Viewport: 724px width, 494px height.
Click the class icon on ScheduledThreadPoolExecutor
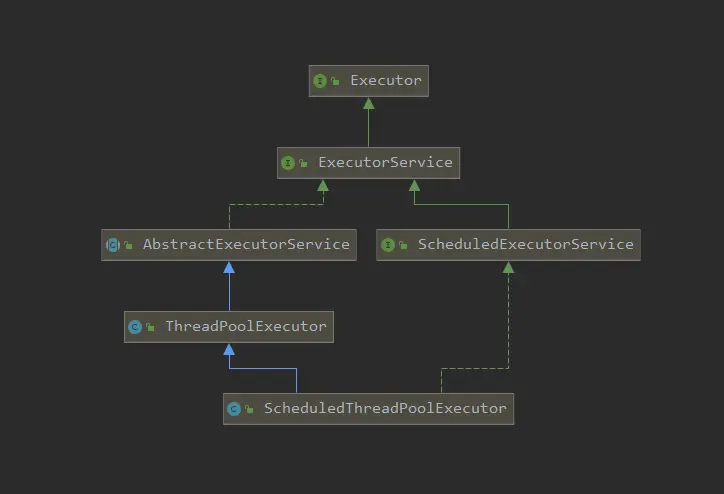[x=234, y=409]
